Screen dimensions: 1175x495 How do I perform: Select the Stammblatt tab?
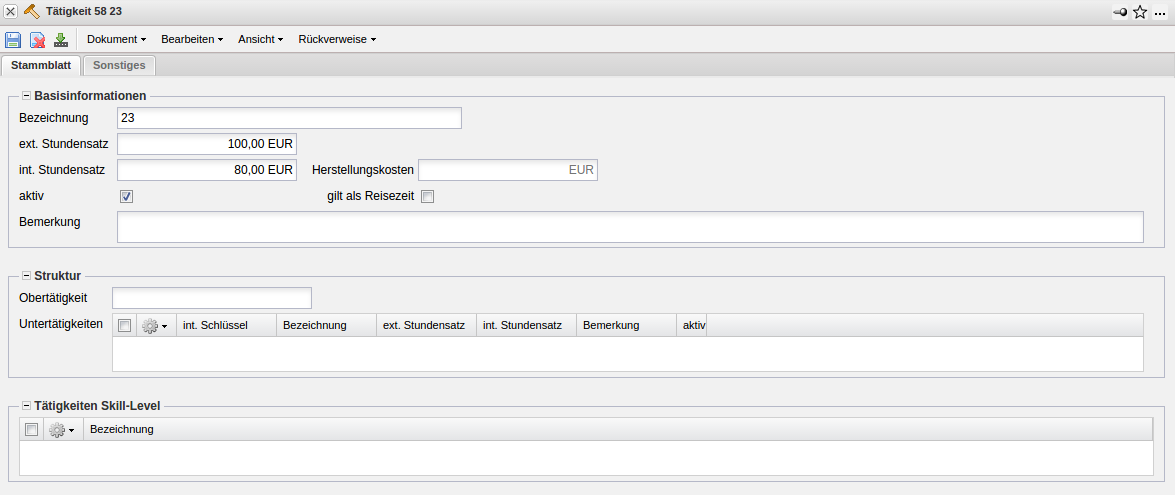click(x=41, y=65)
